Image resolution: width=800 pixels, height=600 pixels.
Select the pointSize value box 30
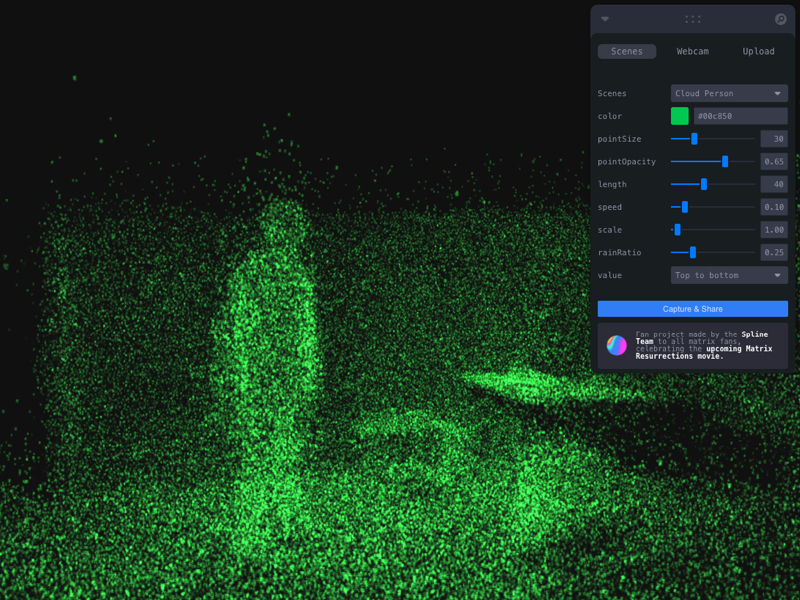click(774, 139)
